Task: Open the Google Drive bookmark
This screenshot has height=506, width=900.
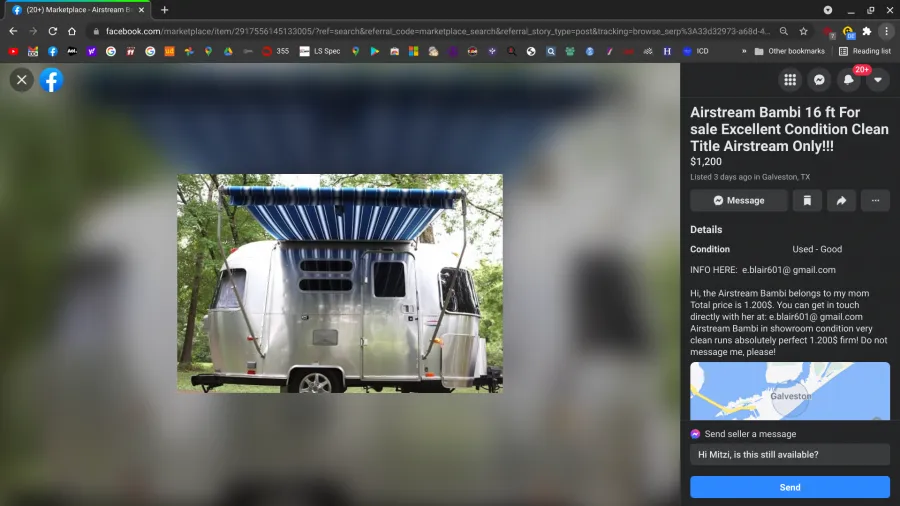Action: (228, 51)
